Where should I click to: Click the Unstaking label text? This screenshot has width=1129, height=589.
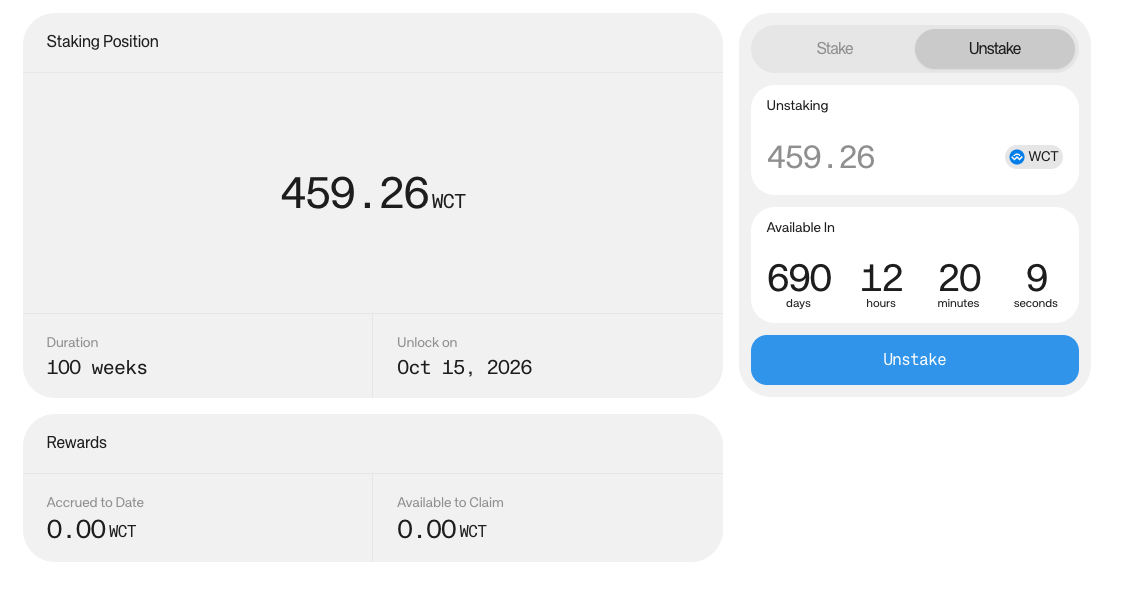pyautogui.click(x=797, y=106)
